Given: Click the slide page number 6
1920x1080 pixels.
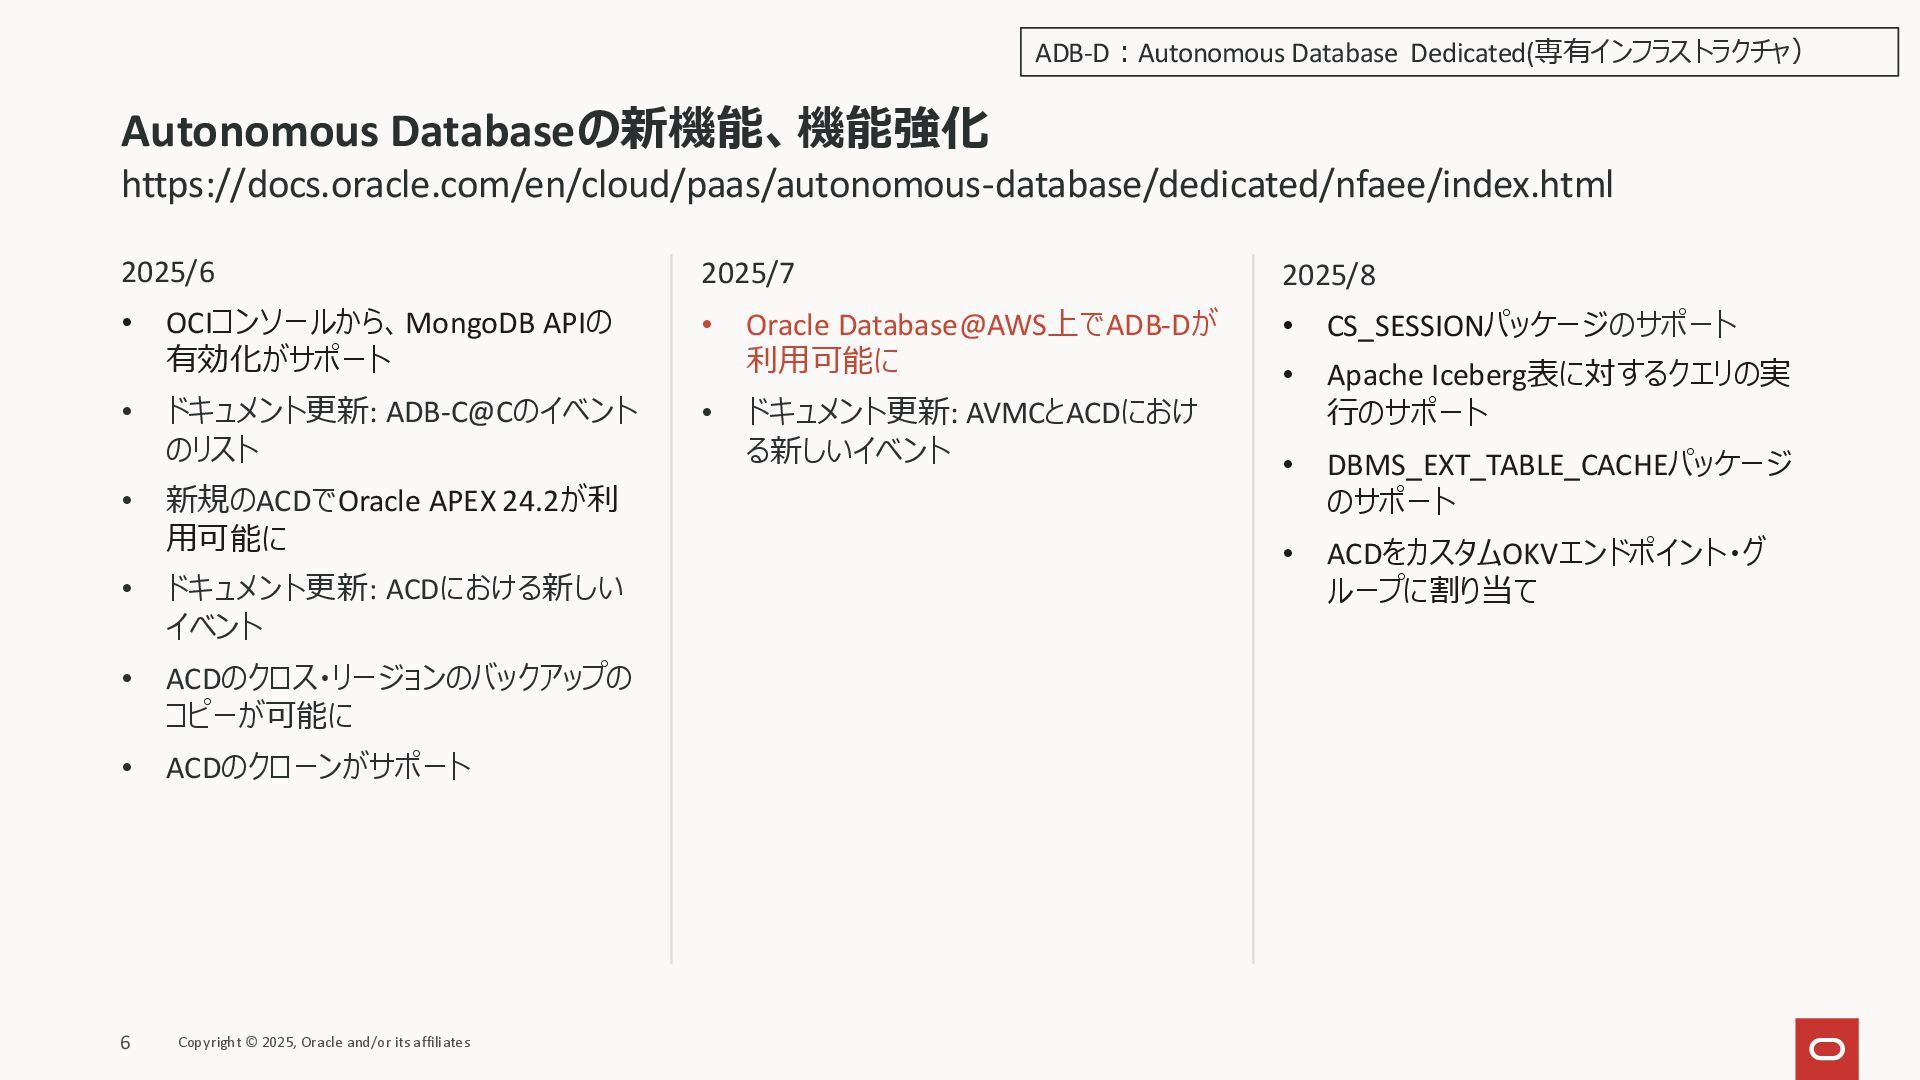Looking at the screenshot, I should point(125,1043).
